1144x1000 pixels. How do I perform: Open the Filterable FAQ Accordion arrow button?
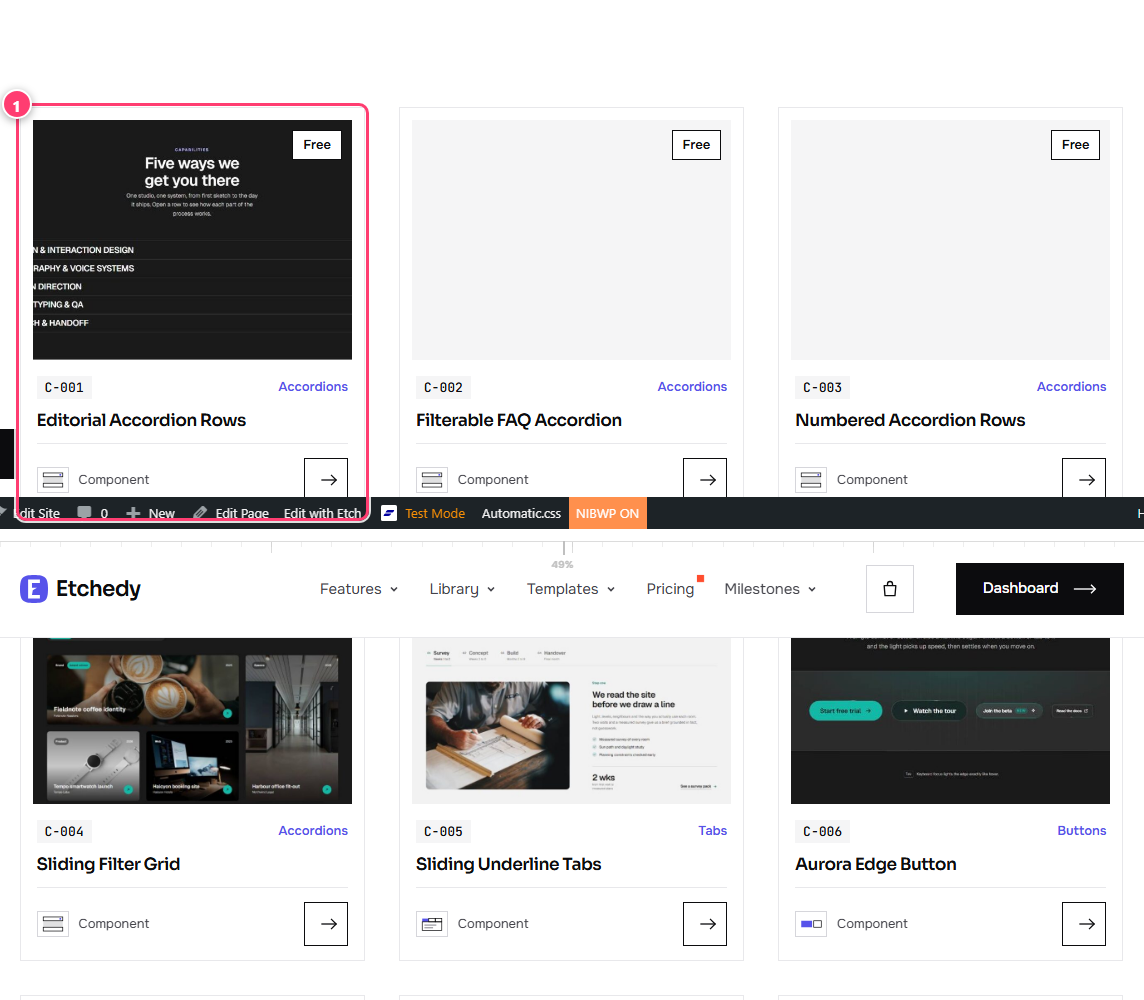tap(705, 478)
